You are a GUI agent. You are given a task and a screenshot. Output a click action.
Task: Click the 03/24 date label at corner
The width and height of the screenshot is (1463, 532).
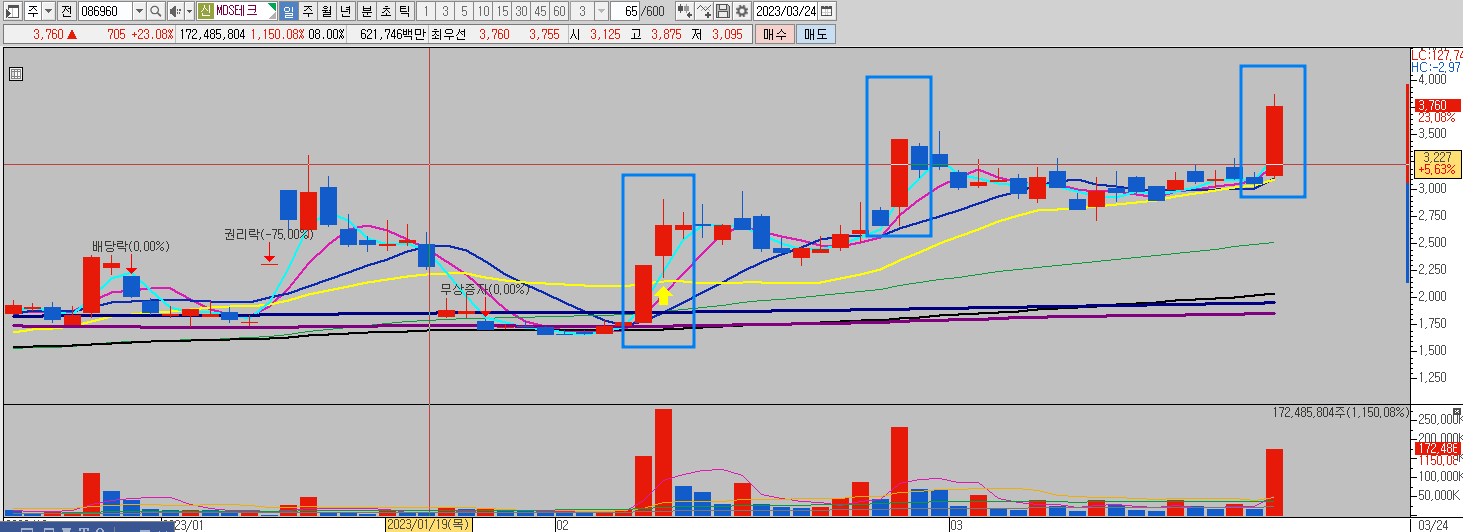pos(1433,524)
